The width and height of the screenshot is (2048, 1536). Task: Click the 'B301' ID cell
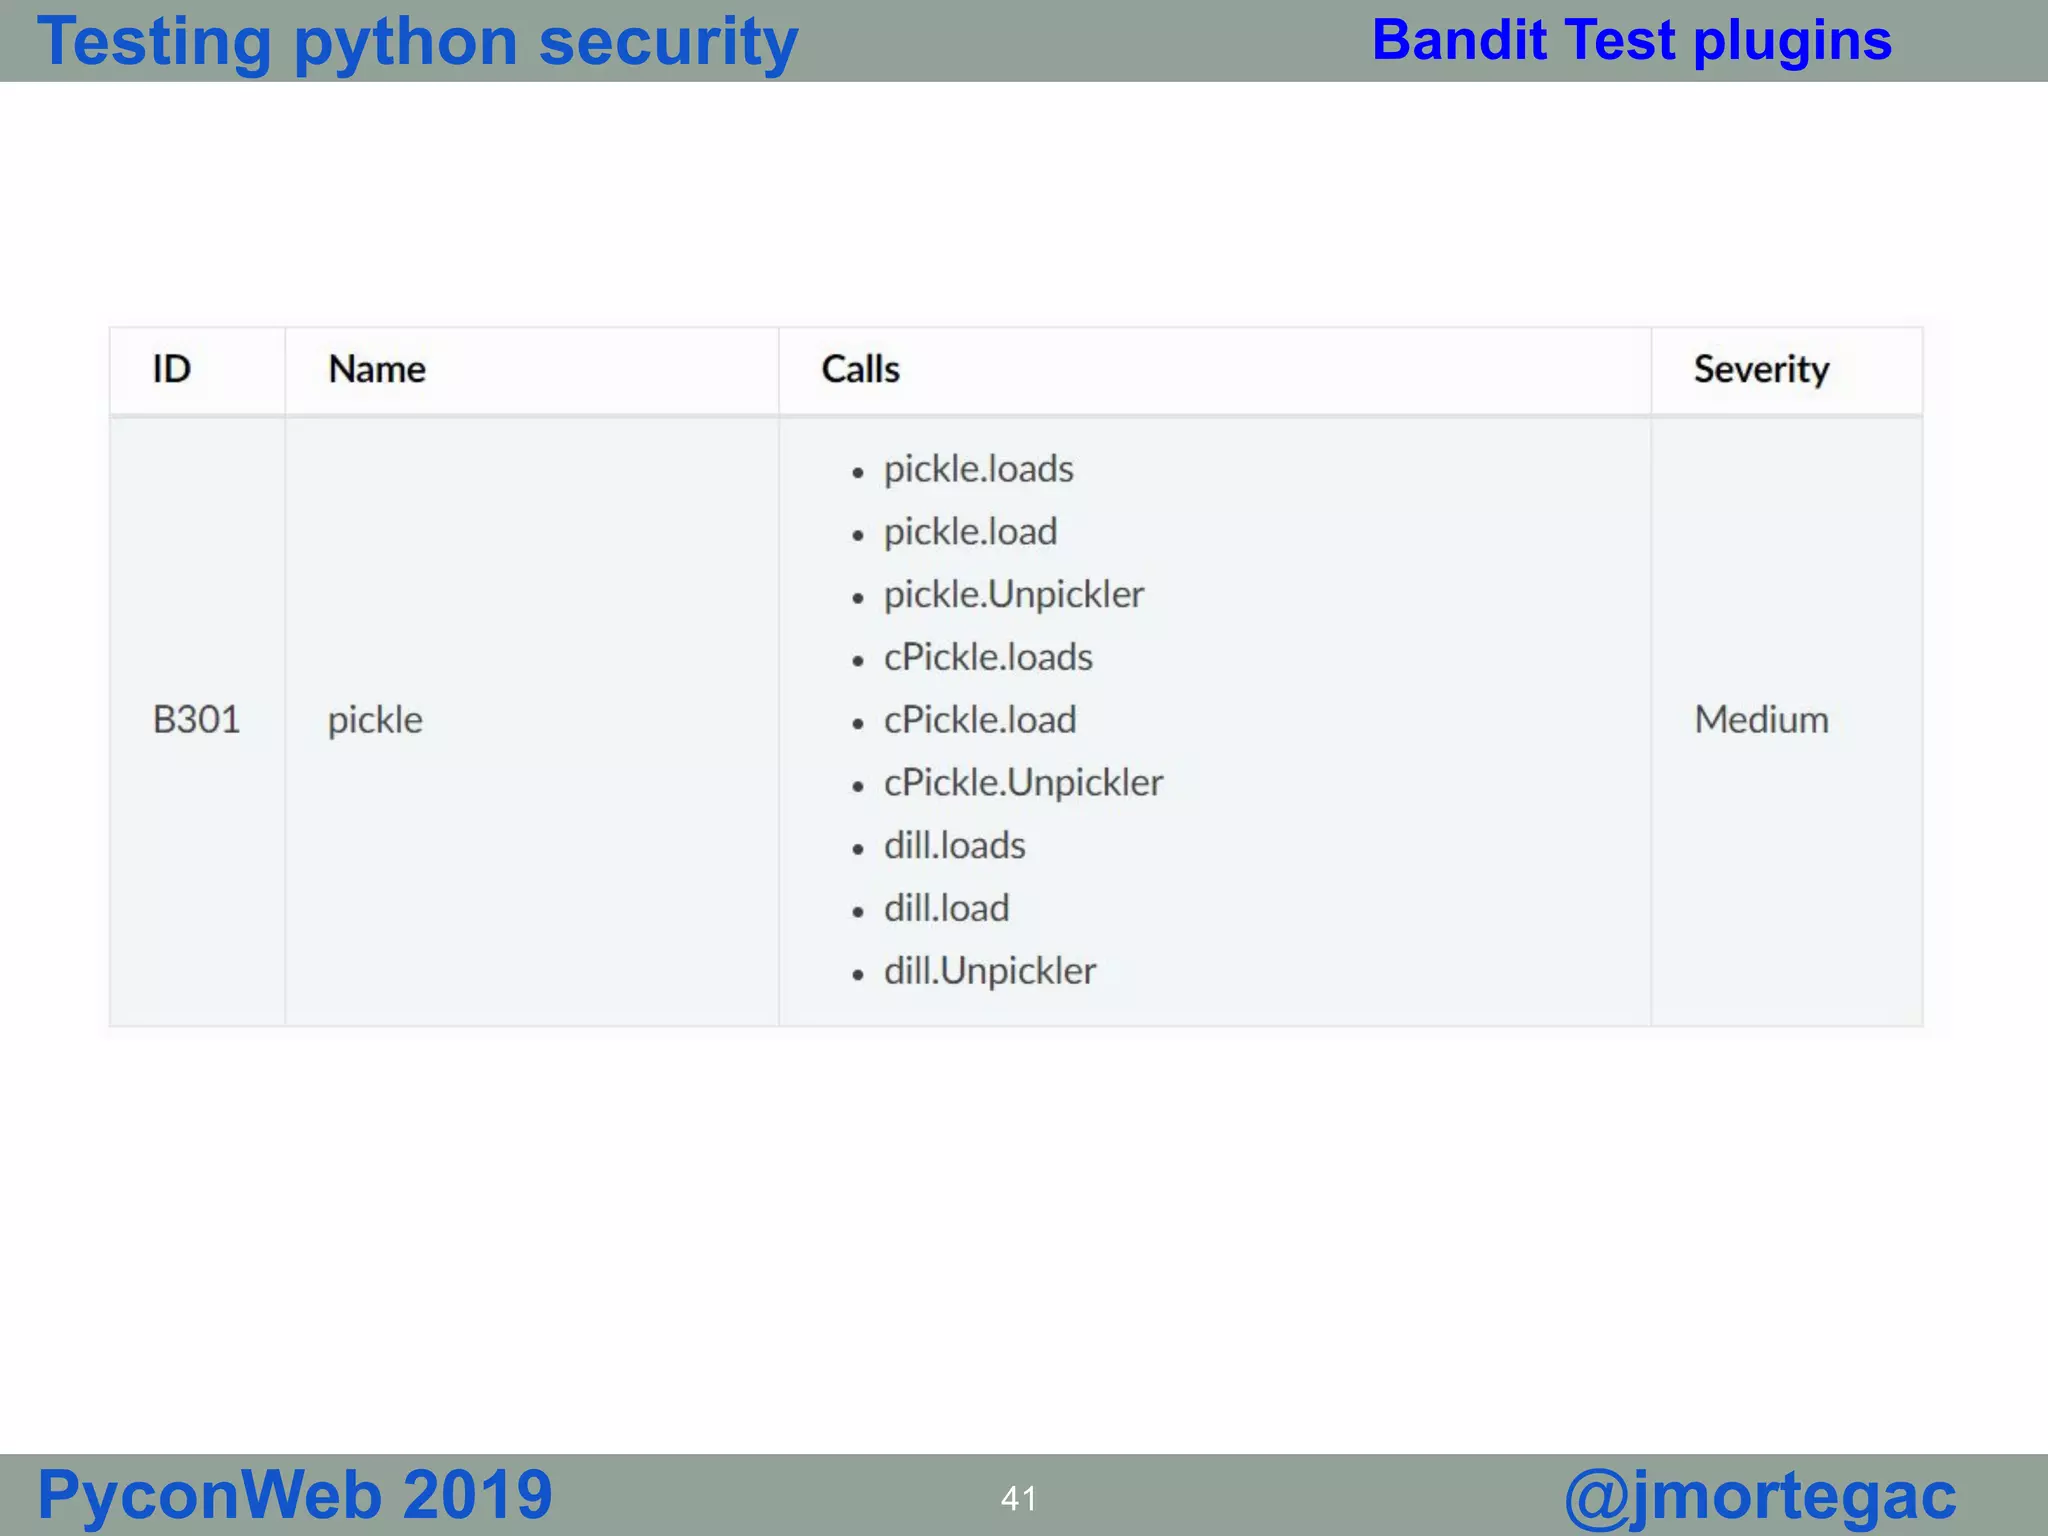196,720
